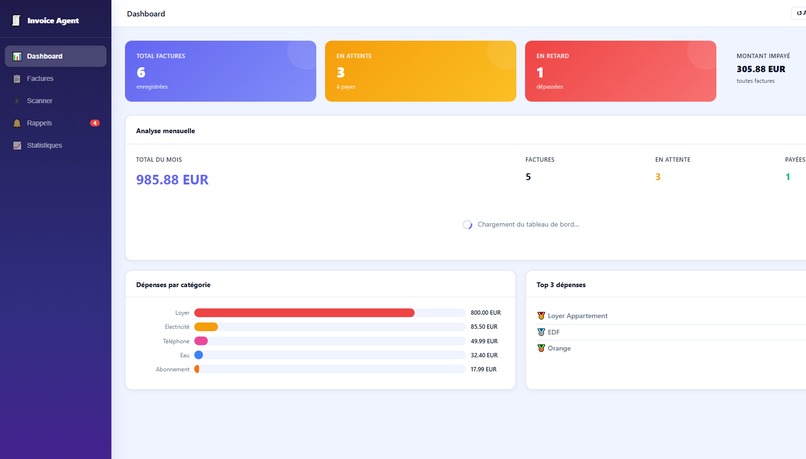Click the refresh button at top right
This screenshot has width=806, height=459.
click(x=799, y=13)
